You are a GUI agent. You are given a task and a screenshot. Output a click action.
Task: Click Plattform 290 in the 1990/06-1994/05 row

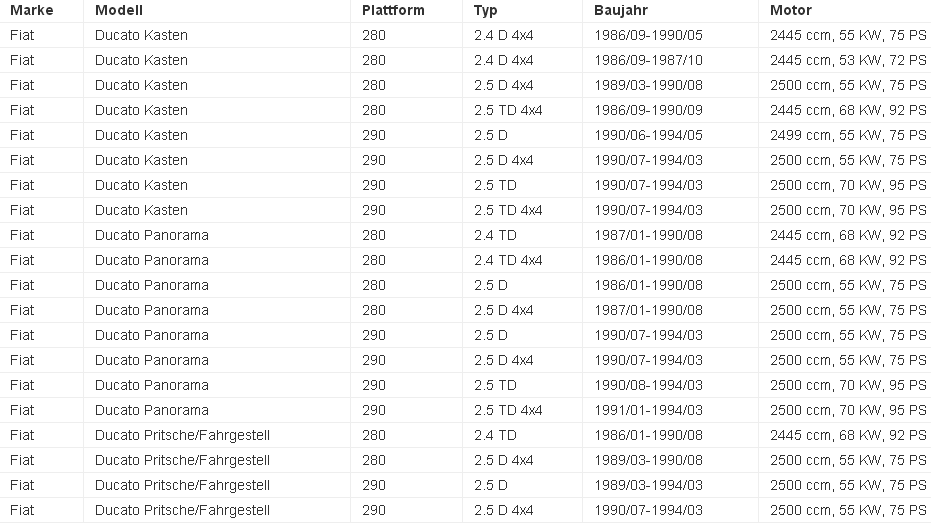(374, 135)
